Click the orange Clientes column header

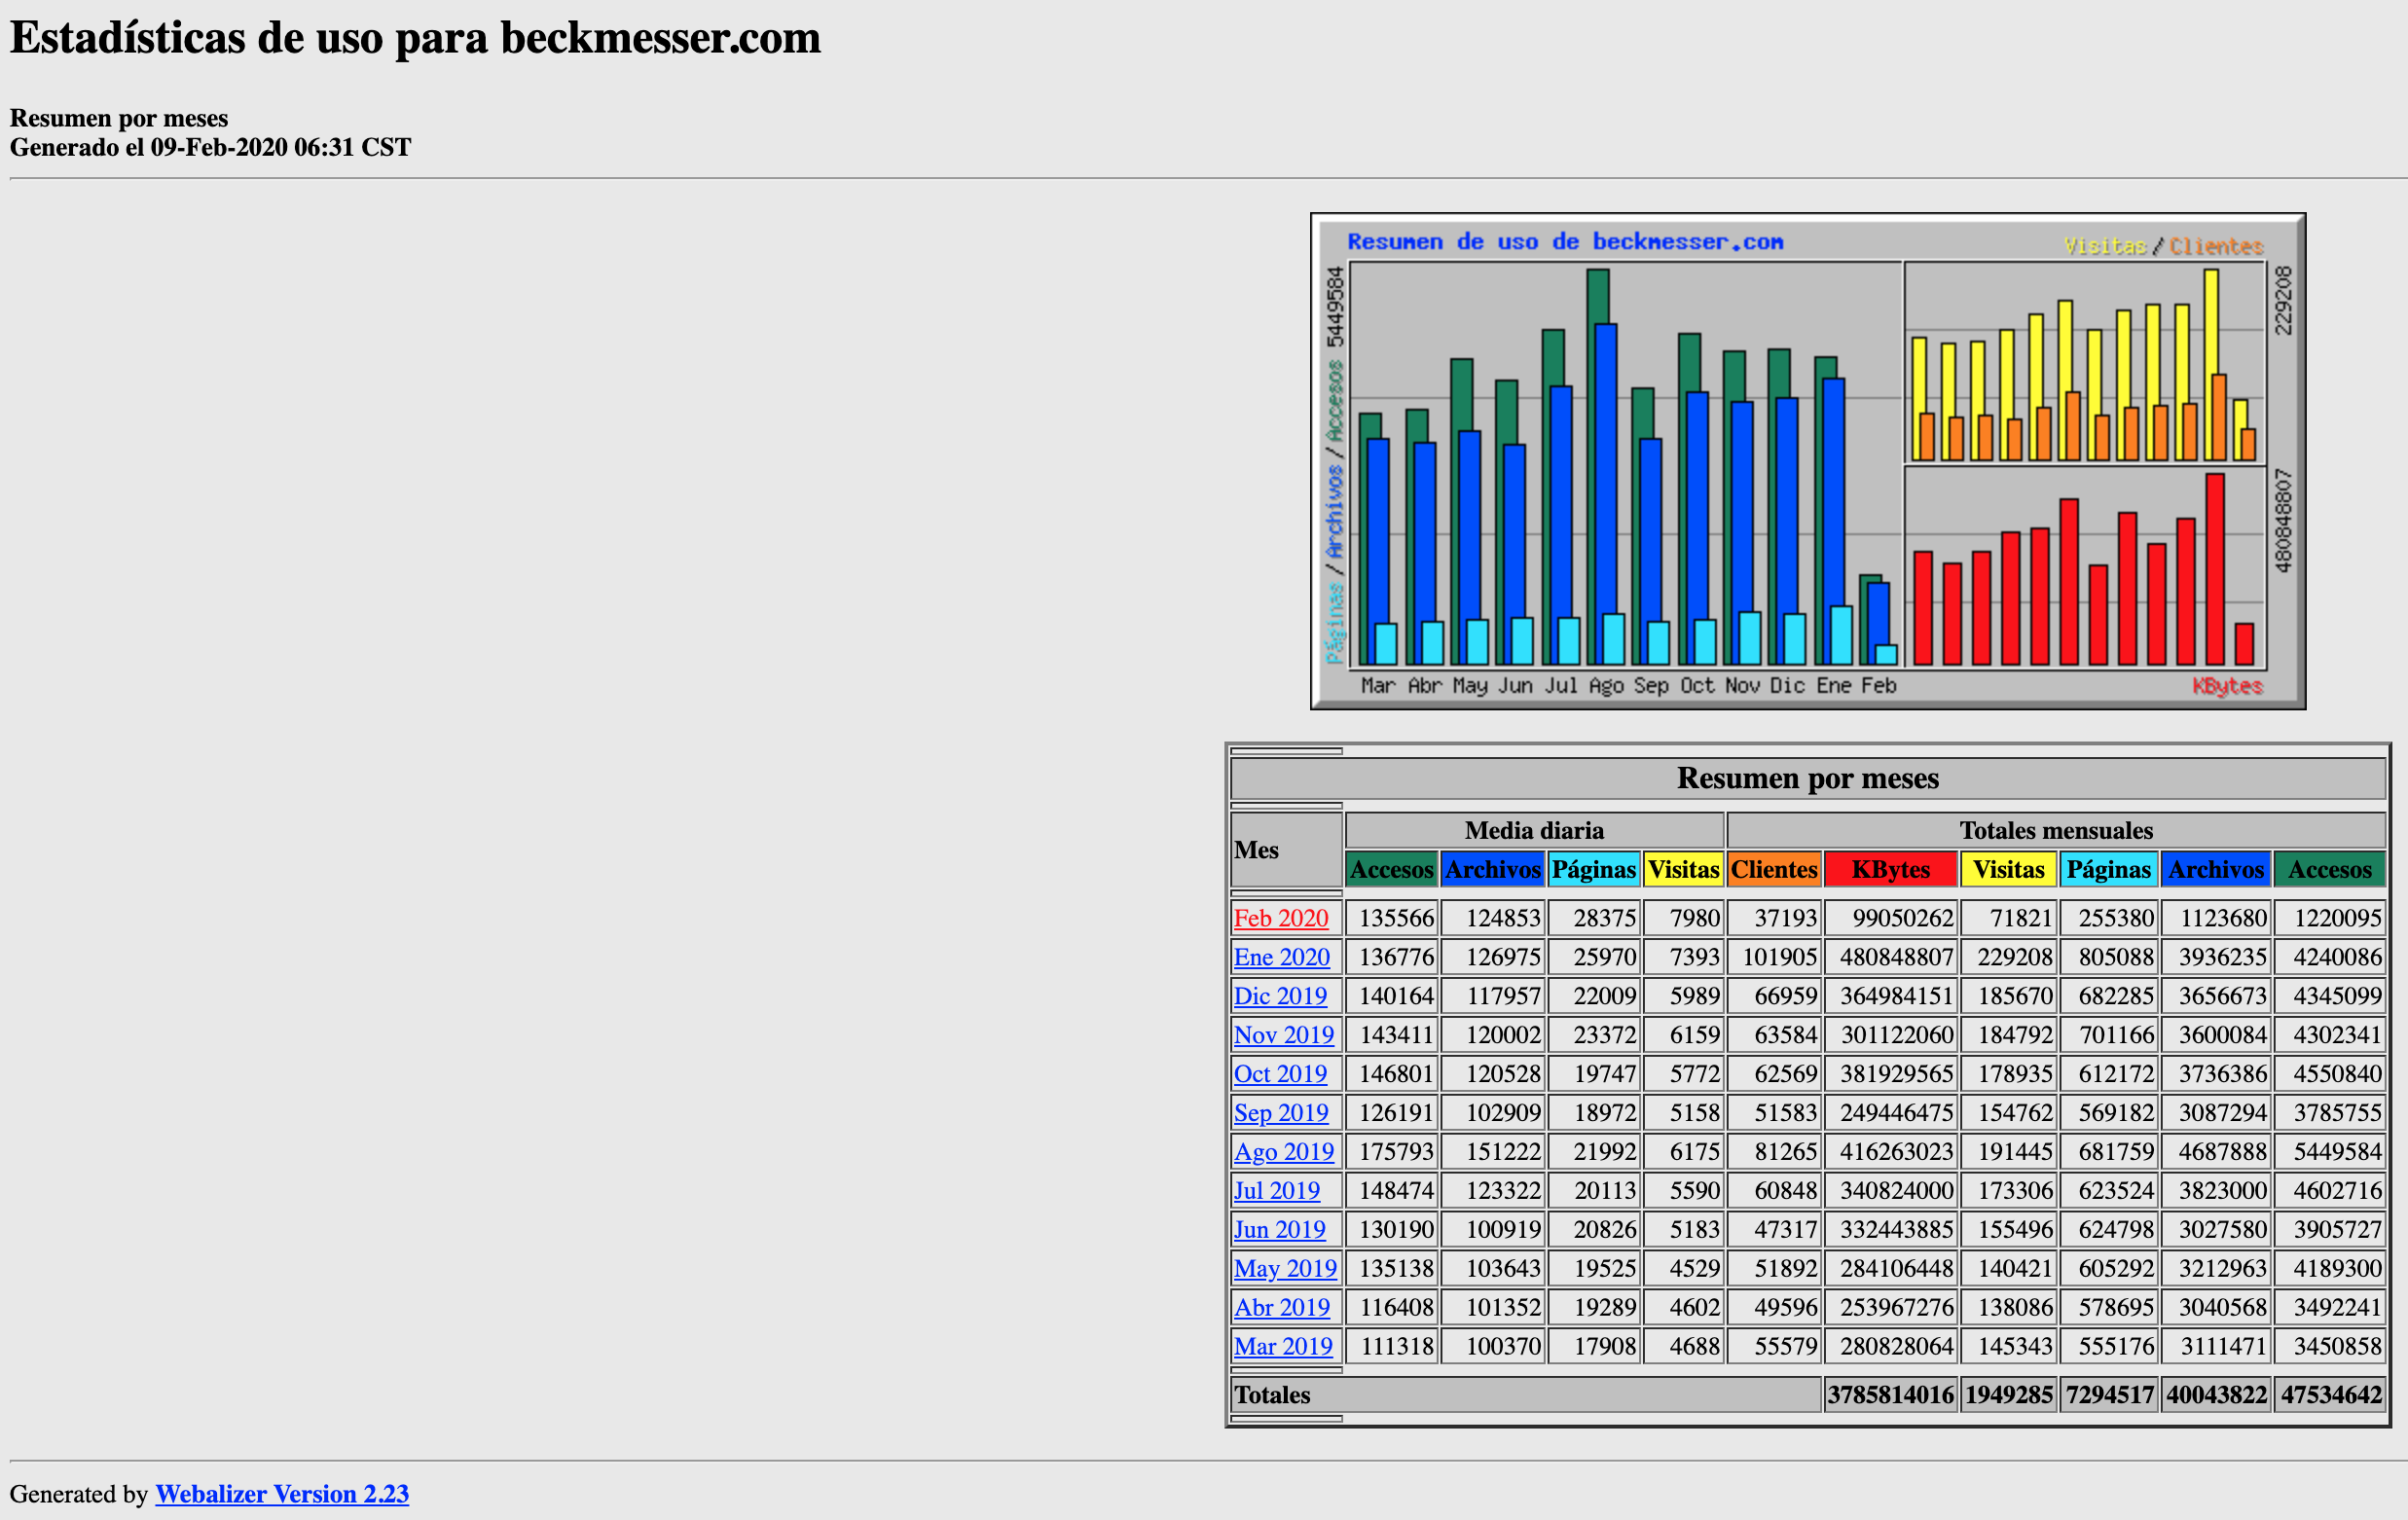tap(1773, 870)
